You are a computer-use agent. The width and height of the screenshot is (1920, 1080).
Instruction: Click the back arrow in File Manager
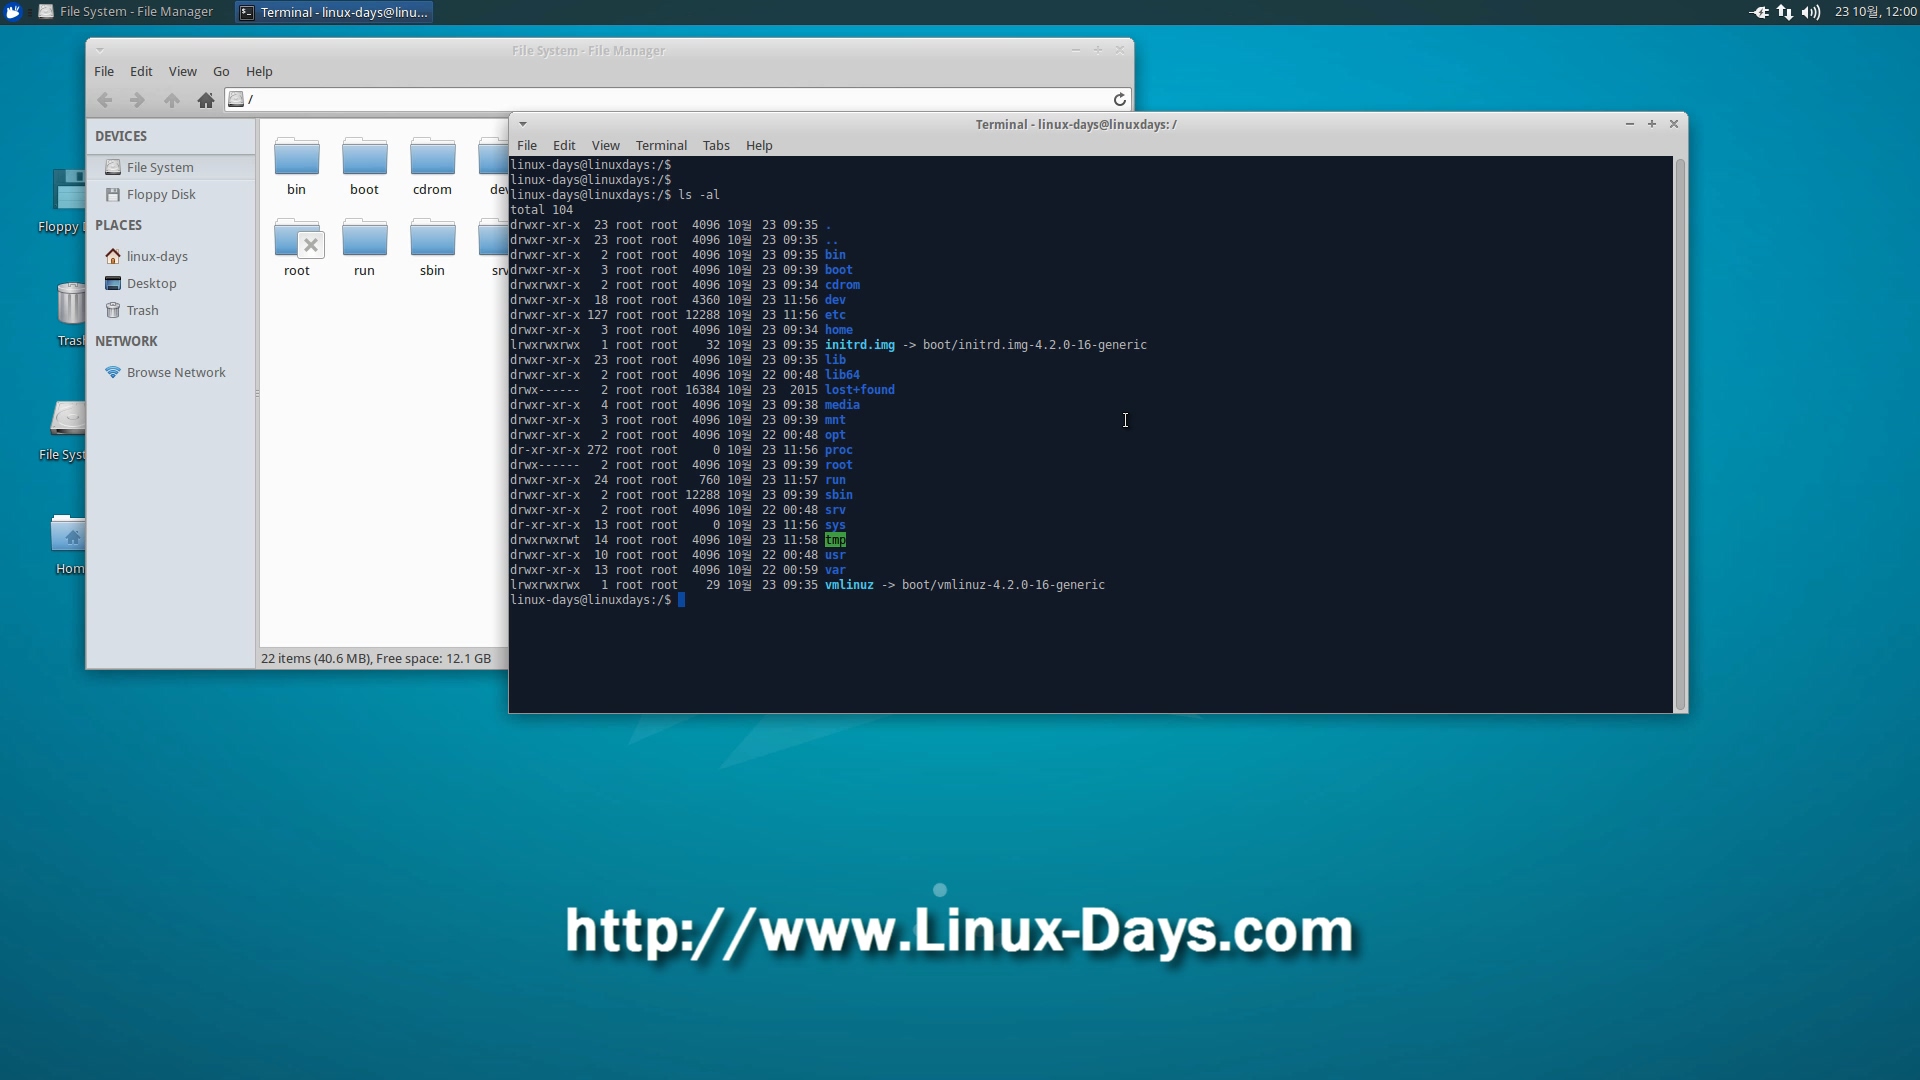click(x=105, y=100)
